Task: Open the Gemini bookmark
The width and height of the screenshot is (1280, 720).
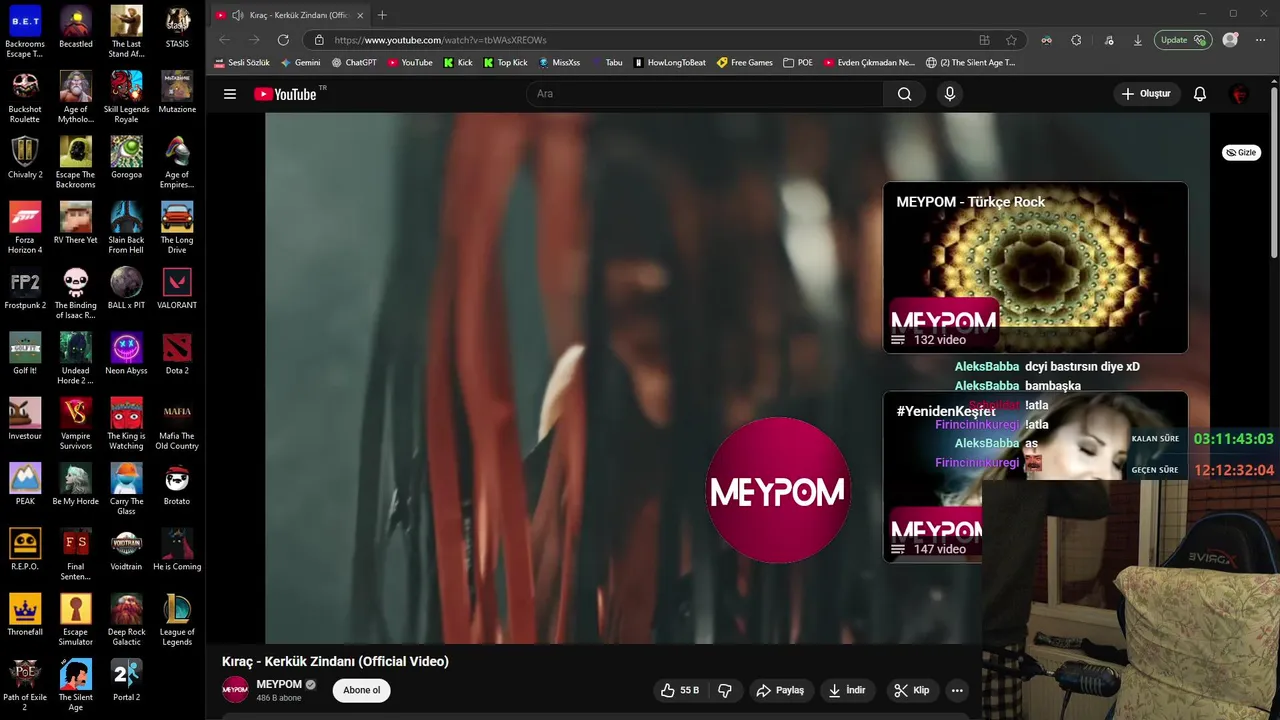Action: (x=300, y=62)
